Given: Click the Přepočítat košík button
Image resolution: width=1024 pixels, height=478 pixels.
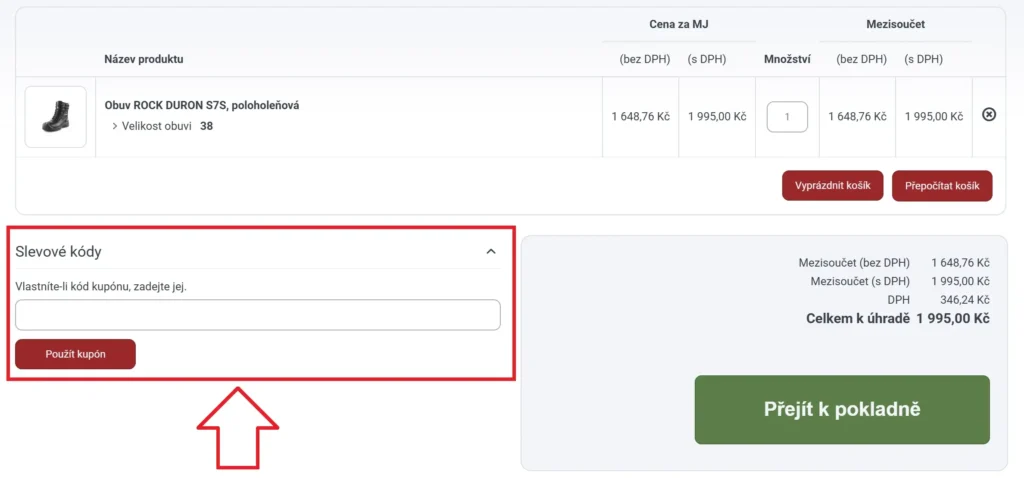Looking at the screenshot, I should click(942, 186).
